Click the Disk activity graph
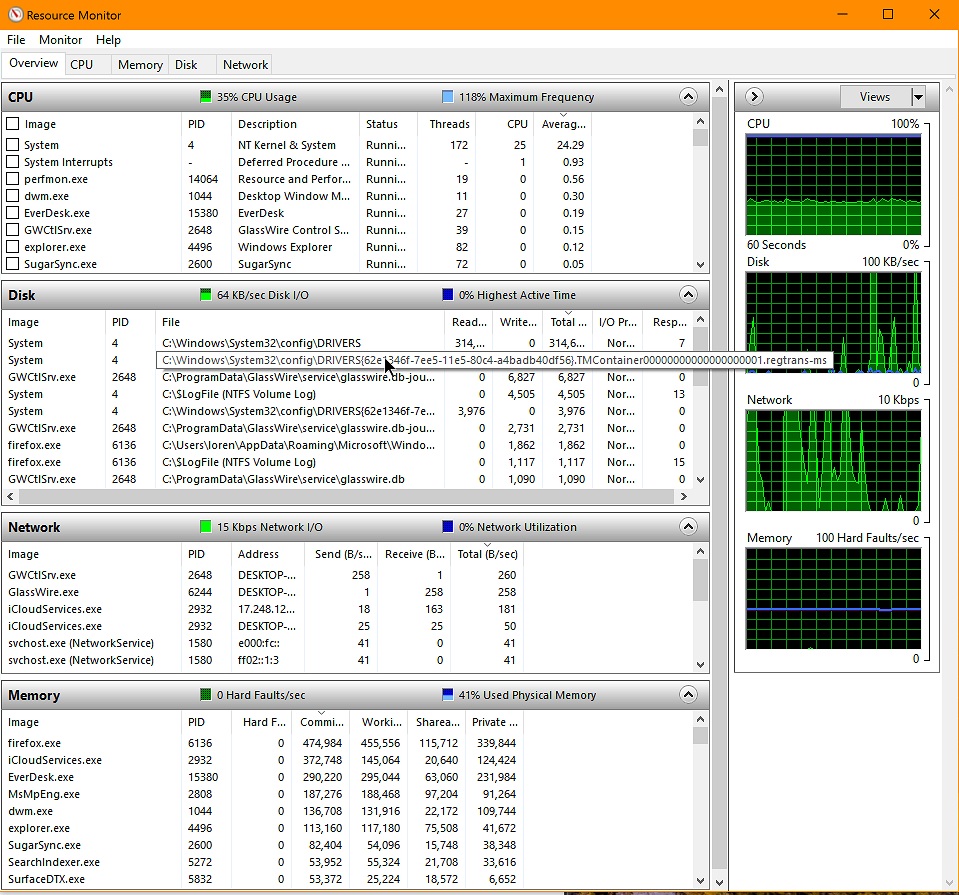The height and width of the screenshot is (895, 959). (x=833, y=322)
